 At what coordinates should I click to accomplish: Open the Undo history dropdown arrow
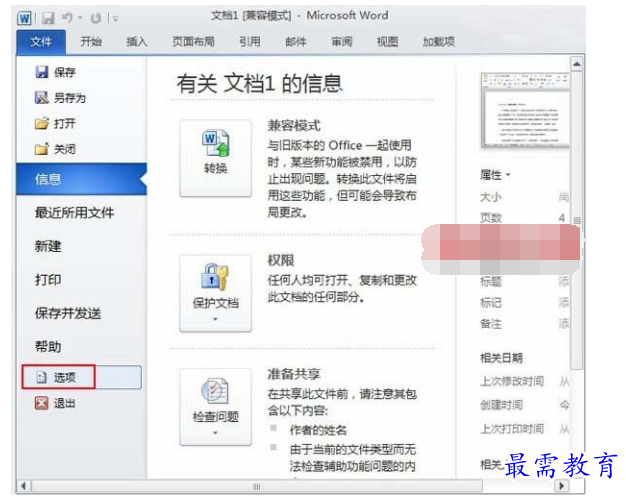pyautogui.click(x=80, y=18)
